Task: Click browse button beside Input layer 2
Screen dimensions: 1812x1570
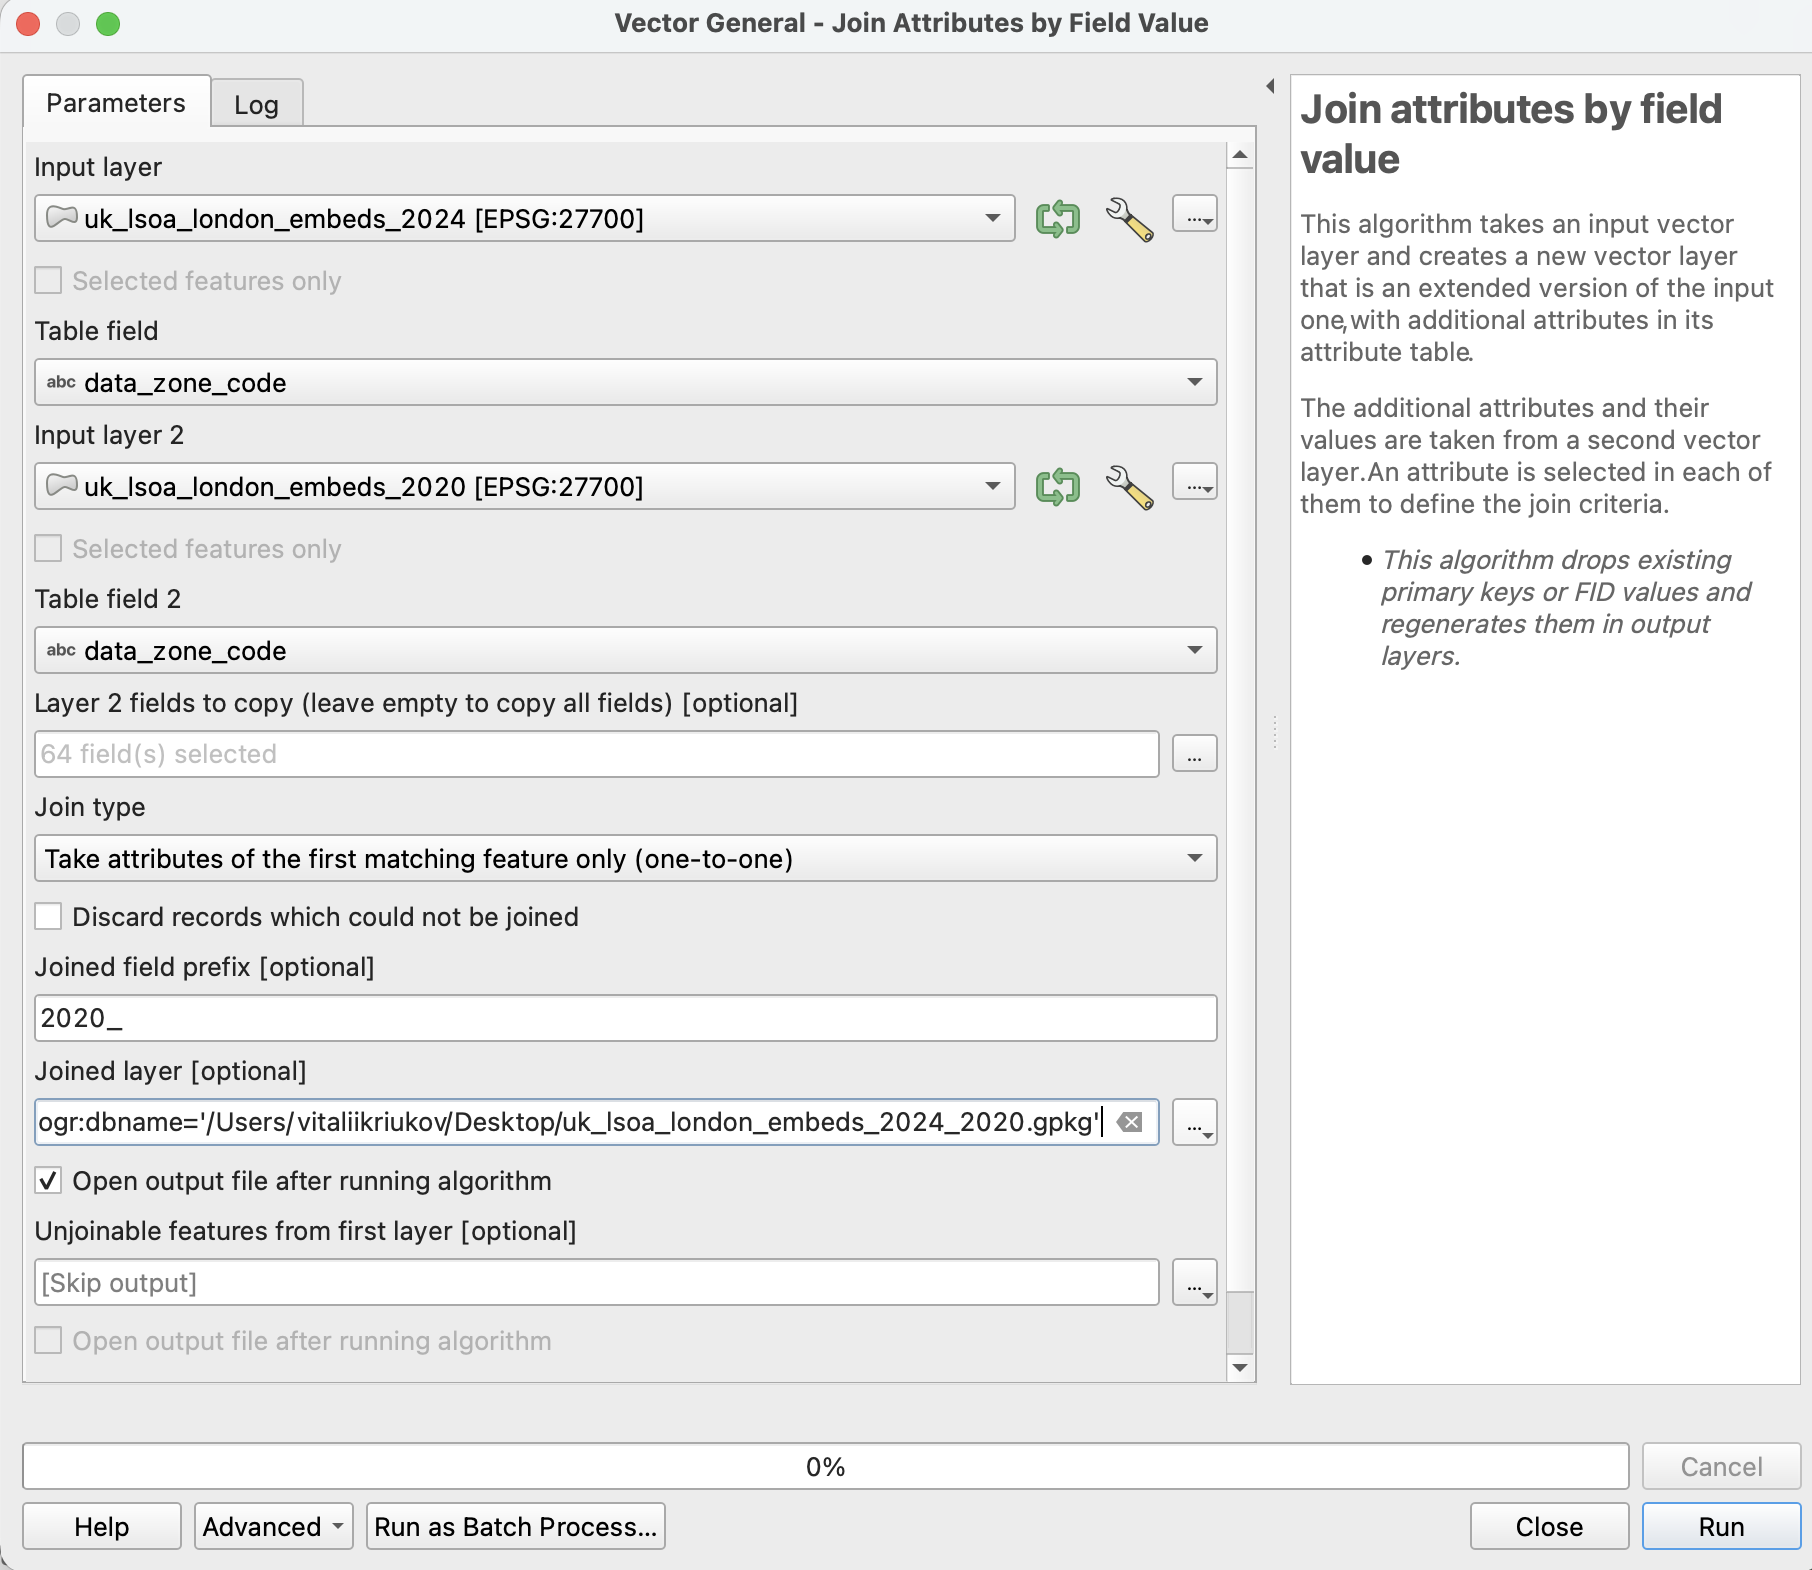Action: tap(1194, 484)
